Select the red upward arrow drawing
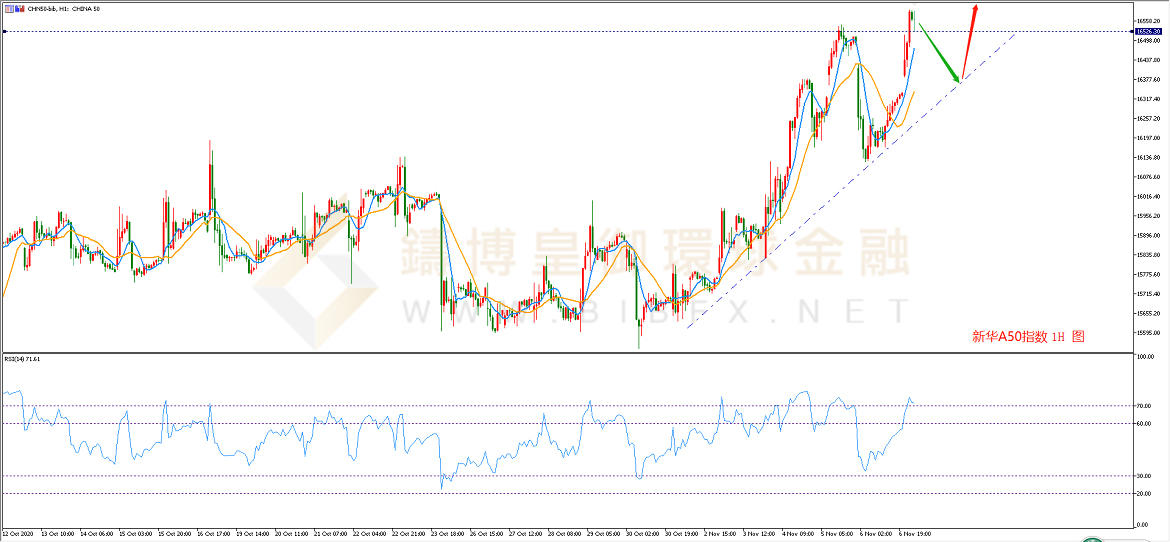Viewport: 1170px width, 542px height. point(971,40)
